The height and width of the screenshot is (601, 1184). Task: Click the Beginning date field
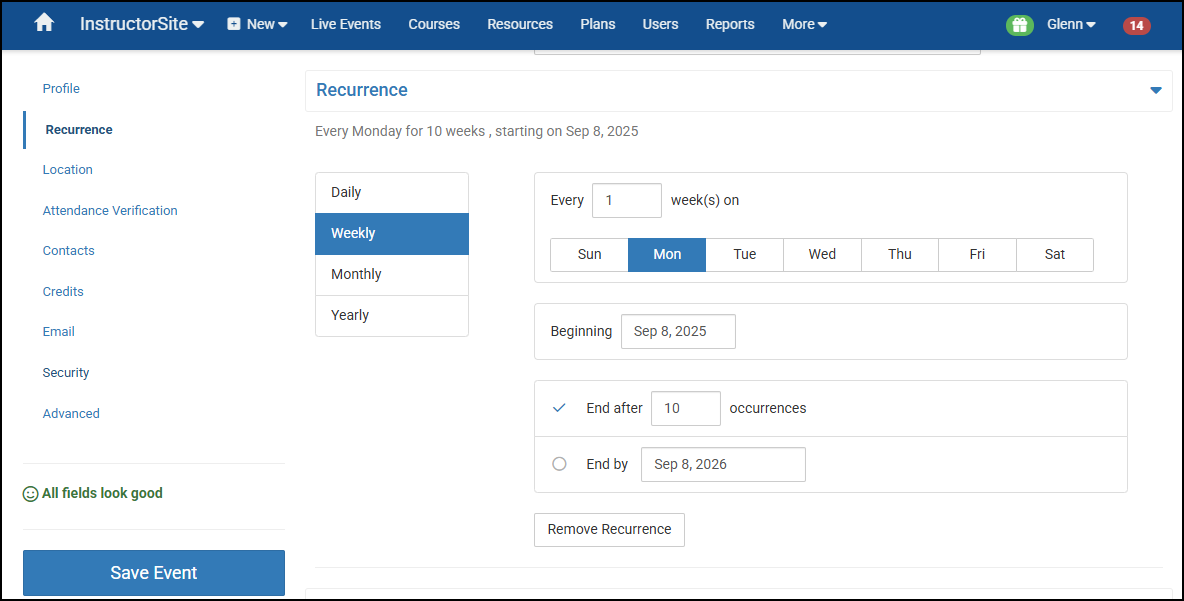[x=678, y=331]
